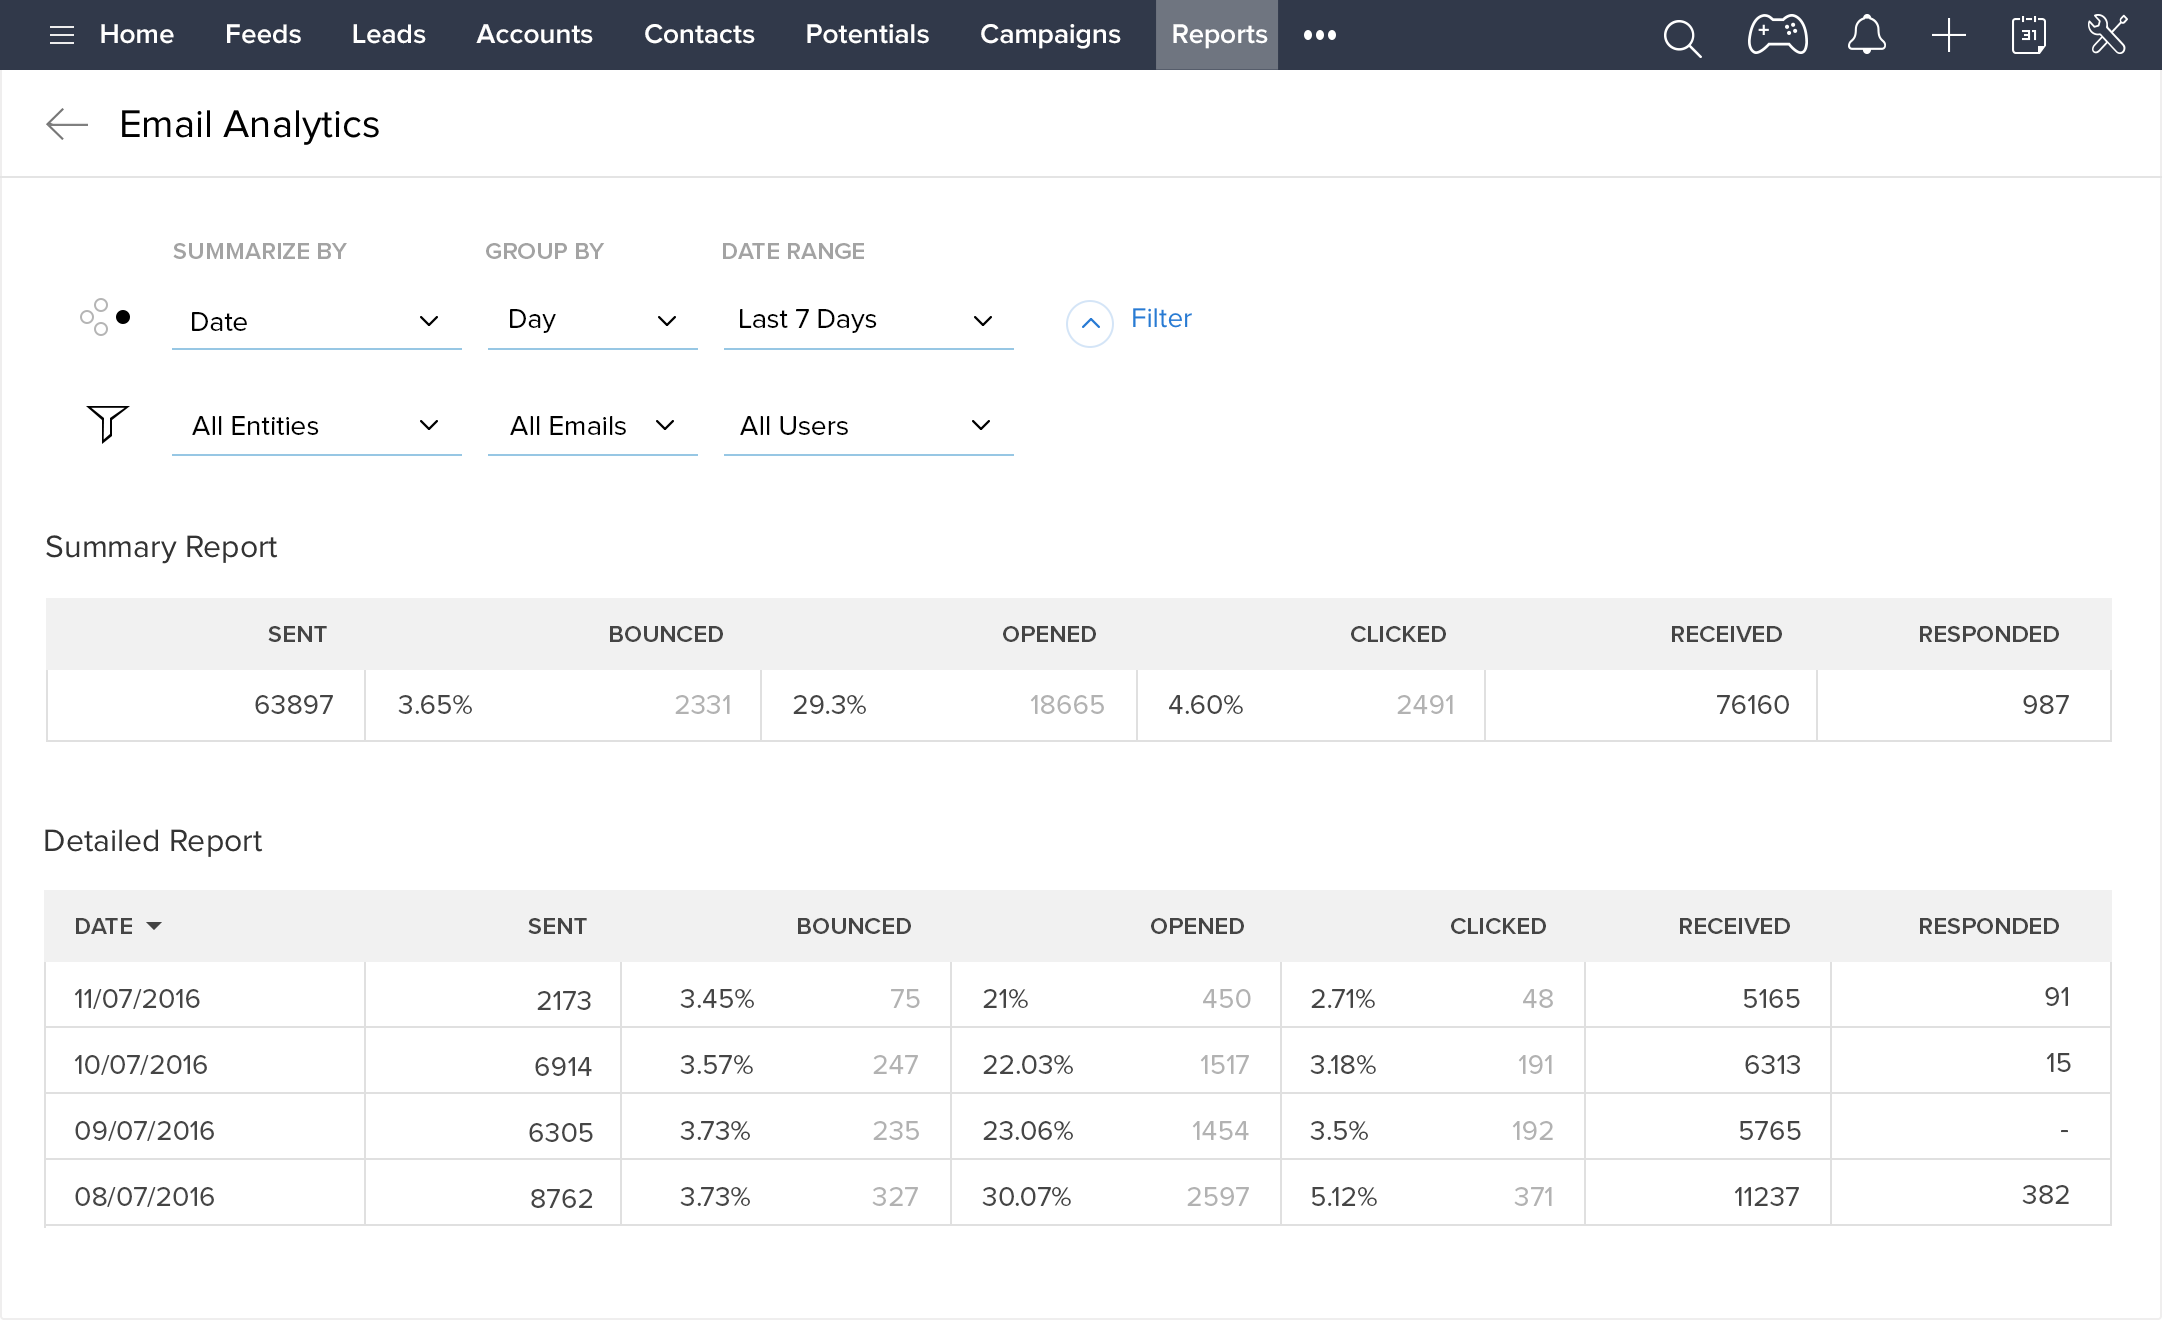2162x1320 pixels.
Task: Go to the Leads tab
Action: coord(388,35)
